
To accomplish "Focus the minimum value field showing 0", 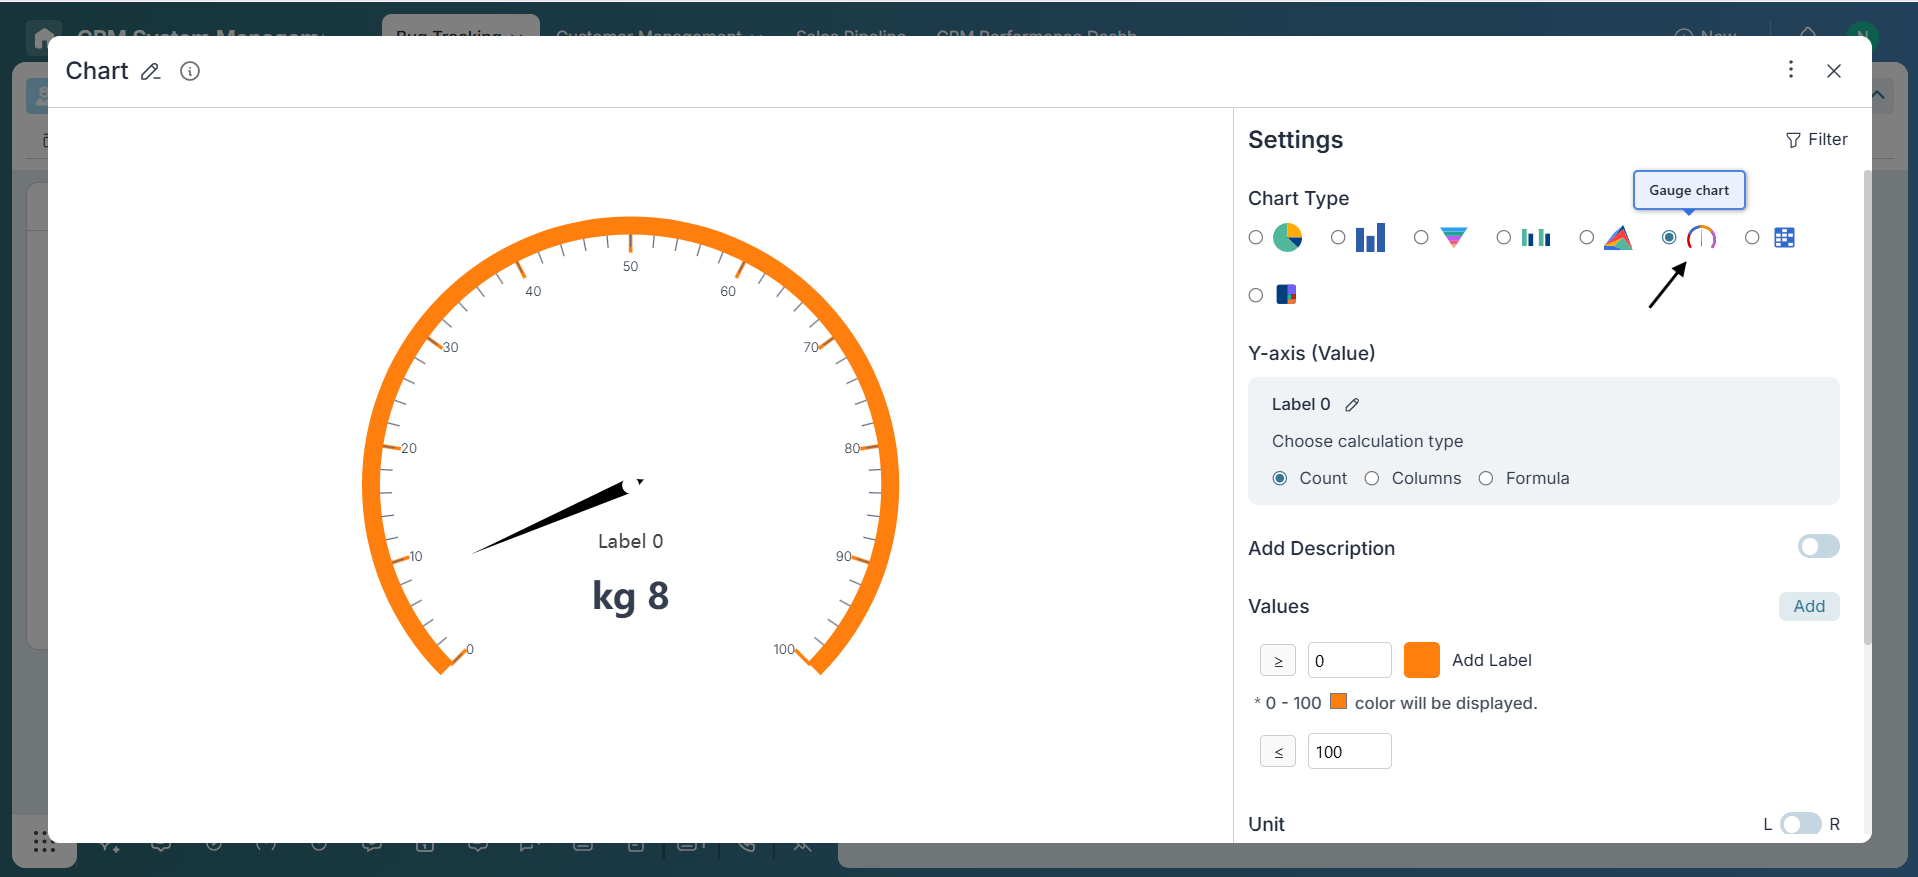I will point(1349,660).
